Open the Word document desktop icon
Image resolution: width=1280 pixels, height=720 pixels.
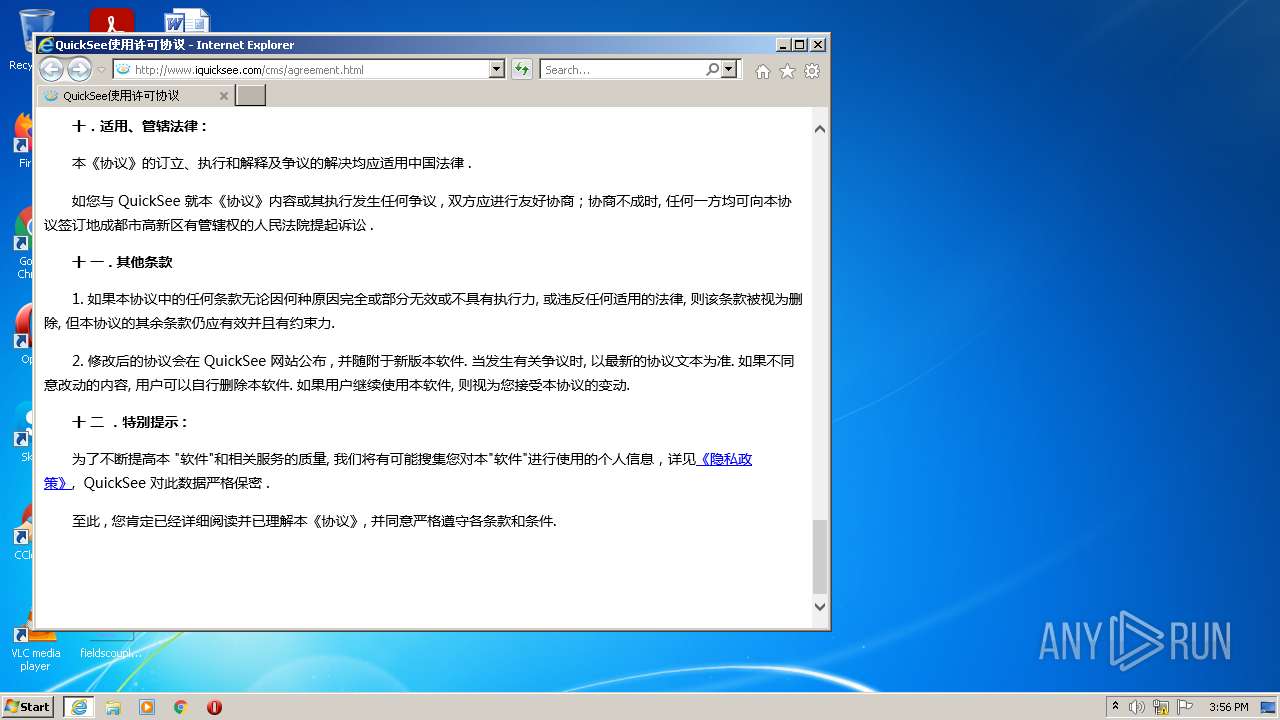[x=187, y=22]
